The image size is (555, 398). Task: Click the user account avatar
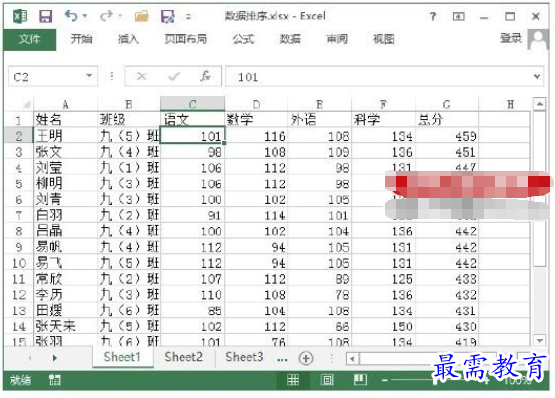pos(538,39)
